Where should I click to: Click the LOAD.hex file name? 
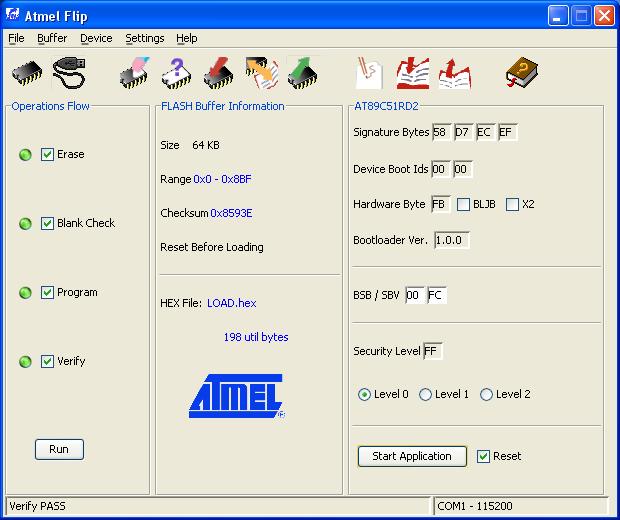click(232, 303)
